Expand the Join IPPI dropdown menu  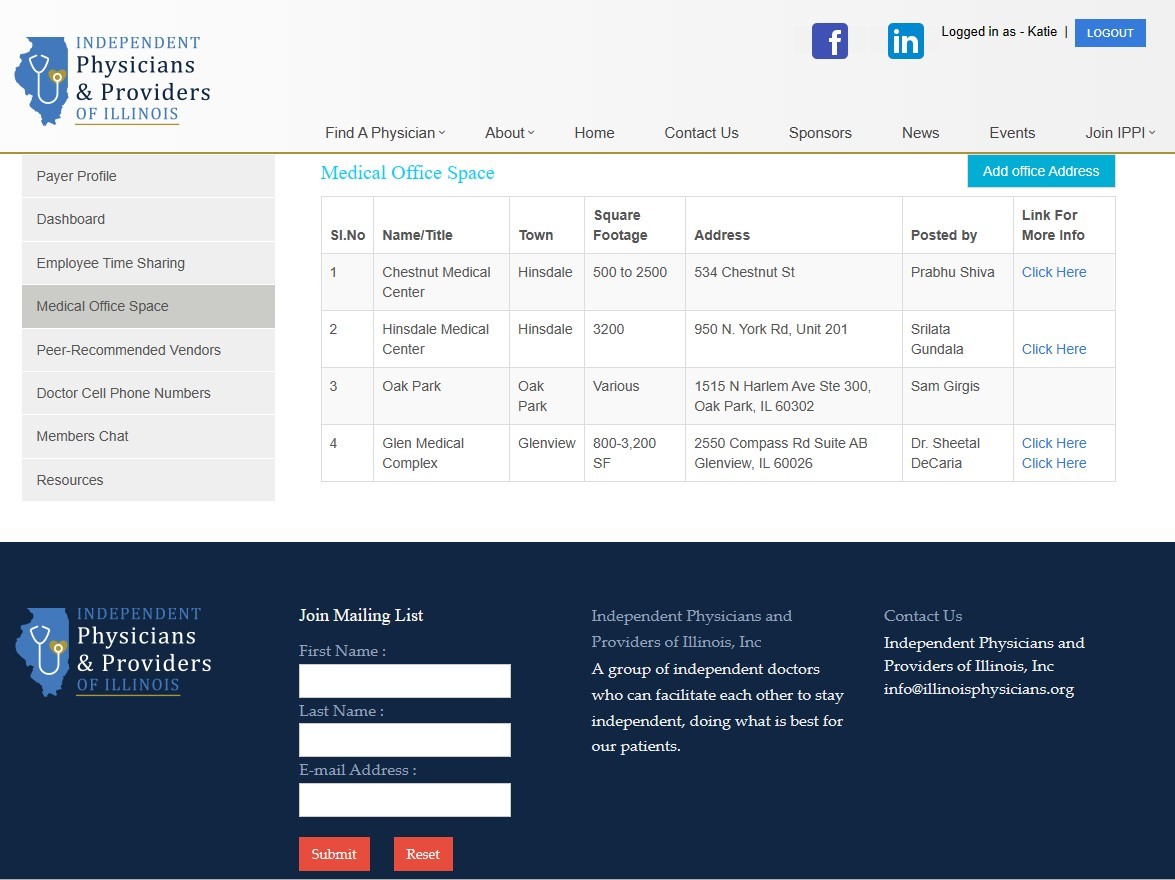coord(1120,133)
